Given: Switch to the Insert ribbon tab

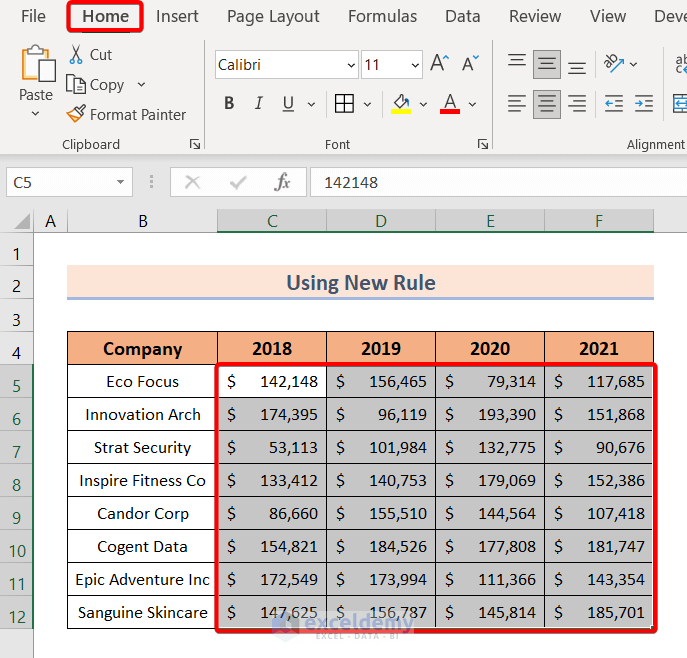Looking at the screenshot, I should (x=177, y=16).
